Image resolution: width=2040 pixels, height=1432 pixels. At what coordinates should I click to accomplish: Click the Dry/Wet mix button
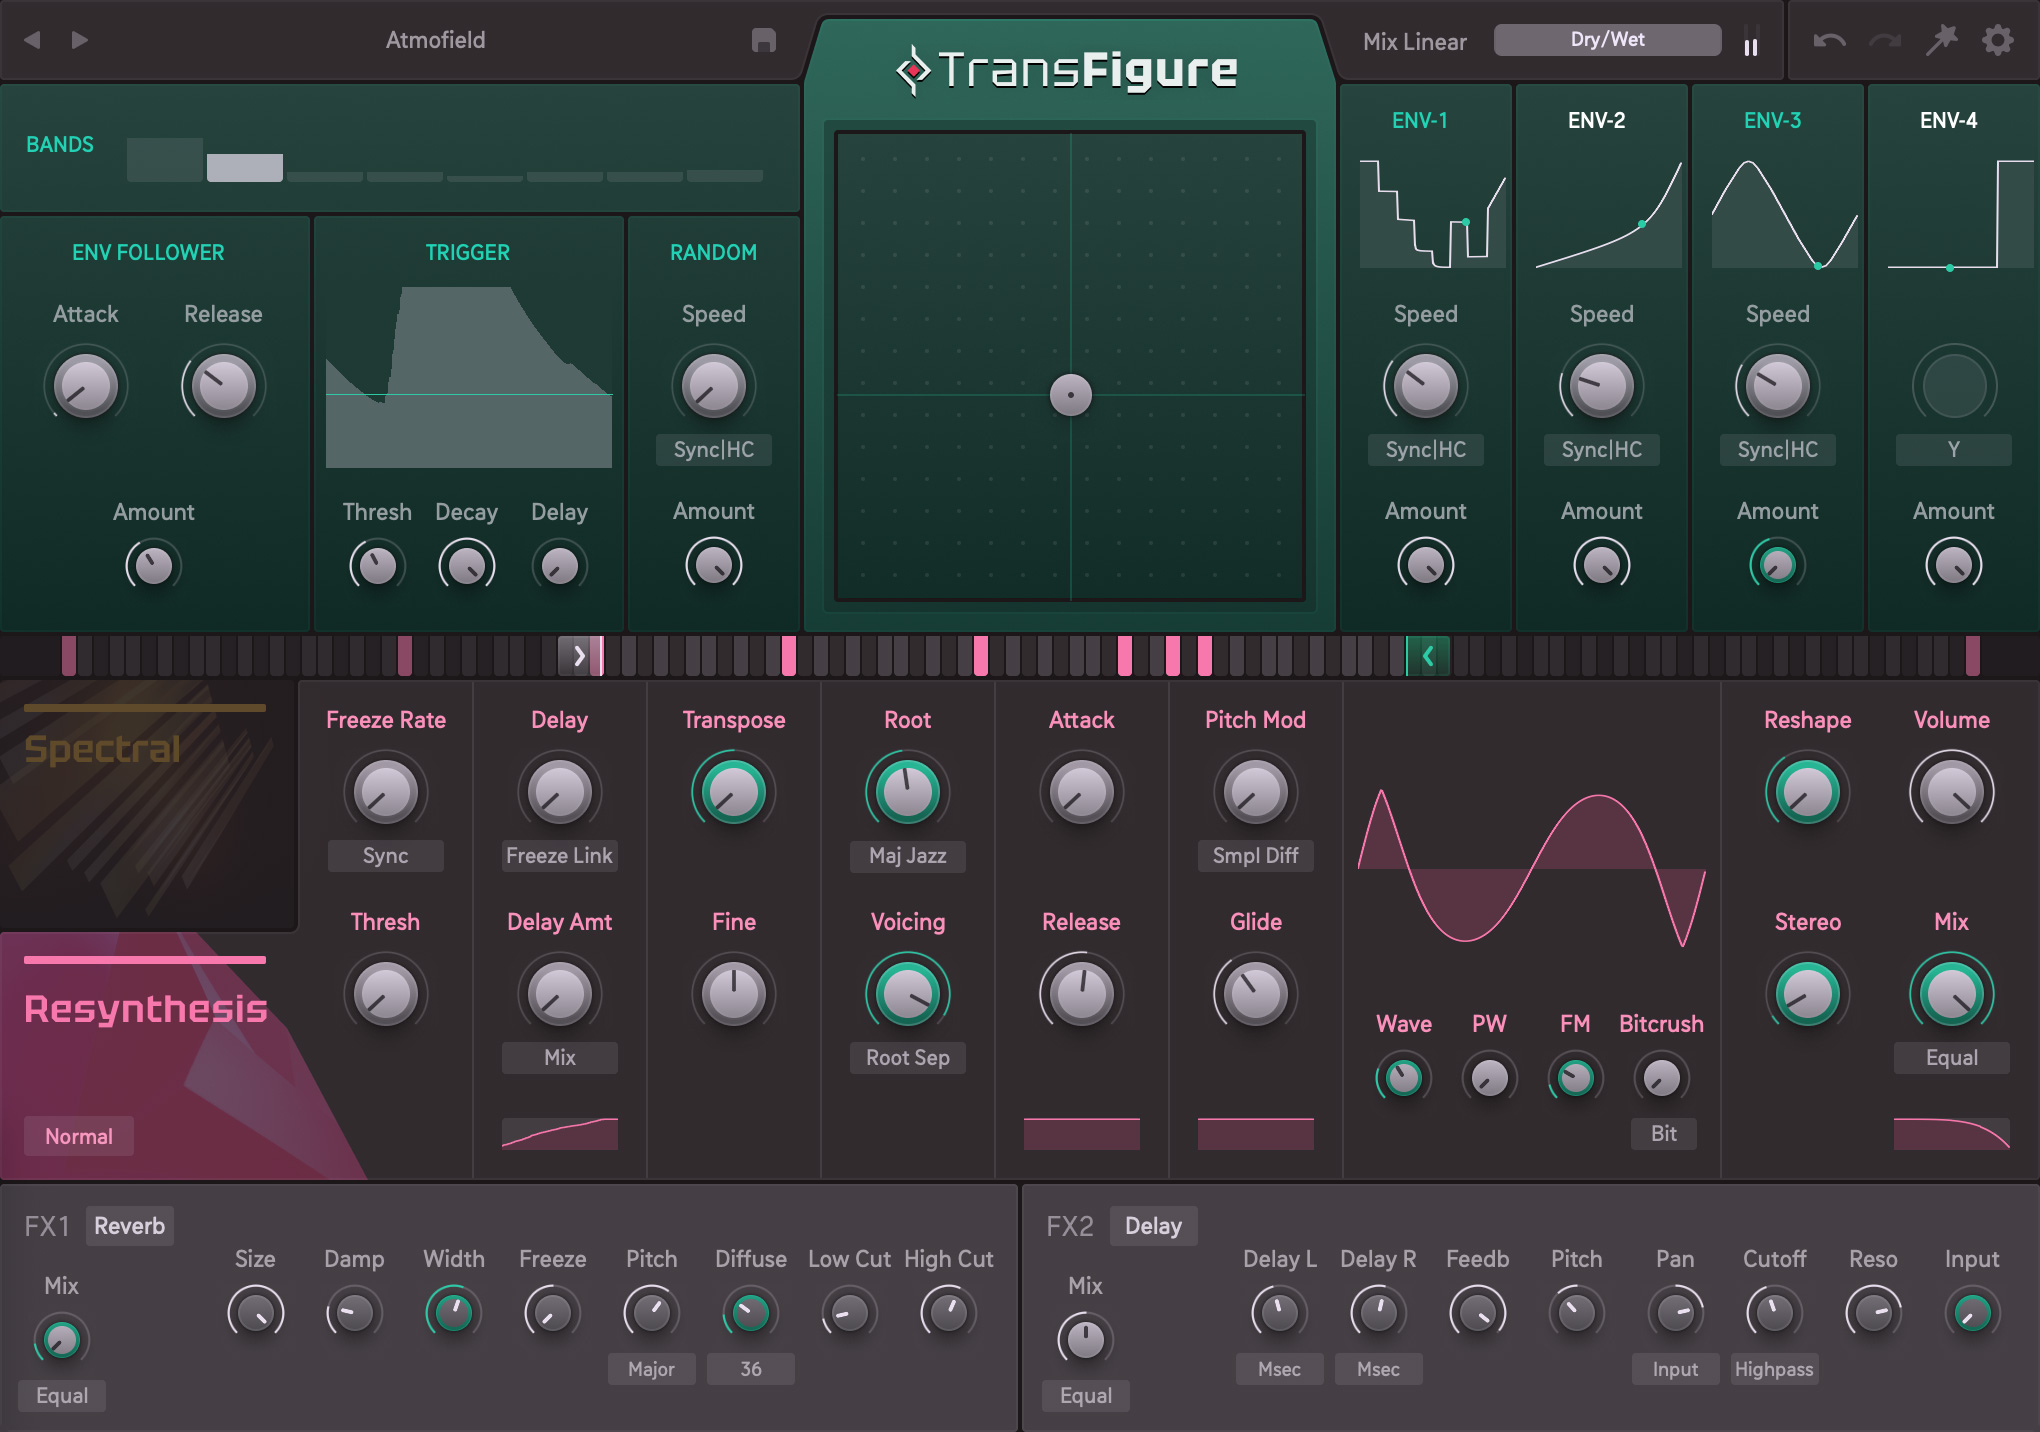click(x=1607, y=39)
